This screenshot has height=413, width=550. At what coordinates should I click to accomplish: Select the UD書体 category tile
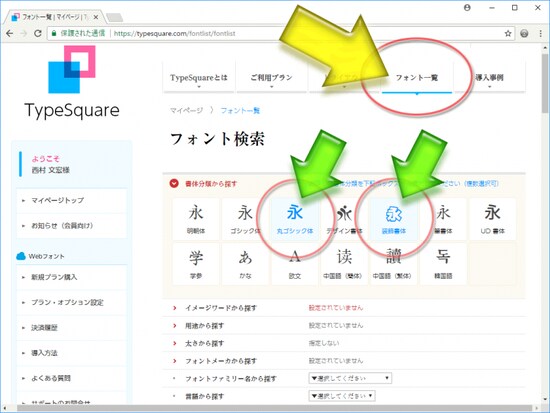pos(492,219)
